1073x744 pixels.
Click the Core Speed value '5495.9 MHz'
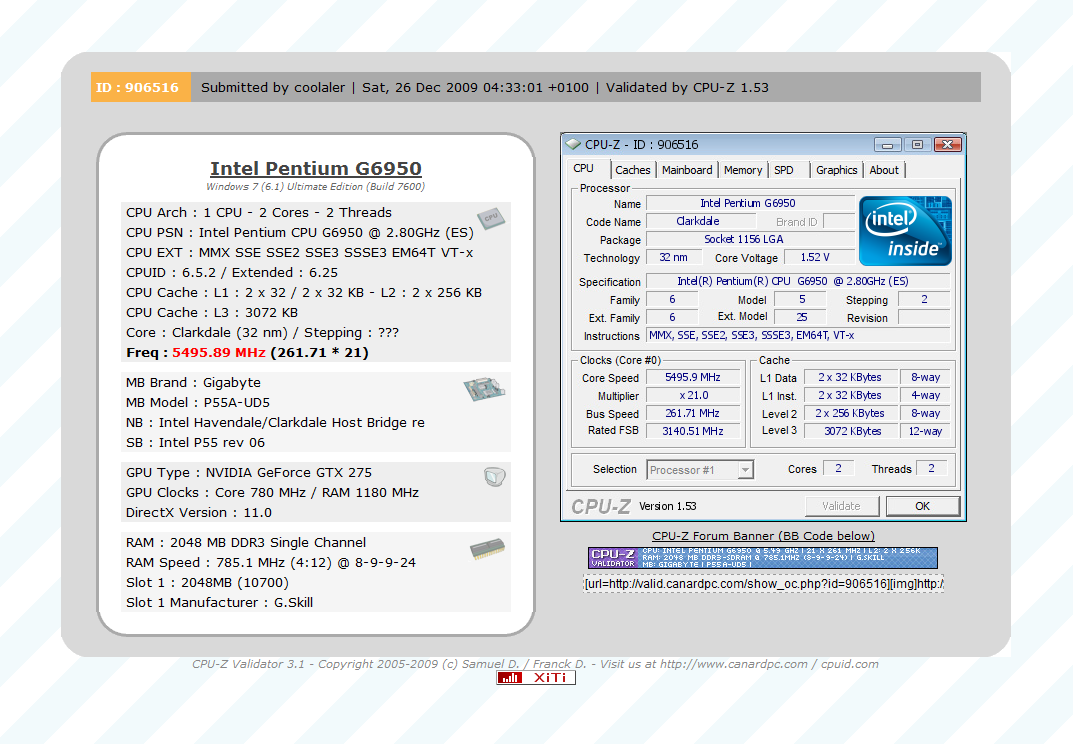pos(693,377)
